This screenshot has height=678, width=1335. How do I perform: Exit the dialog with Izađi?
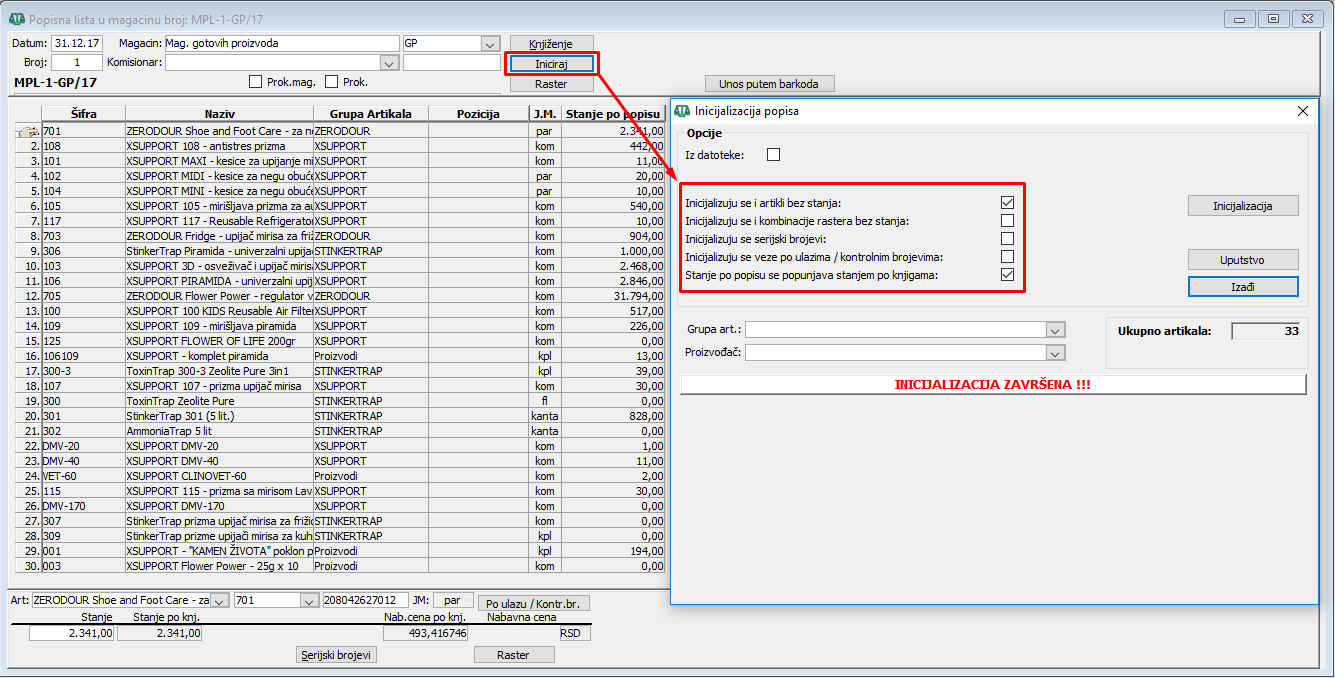click(1243, 287)
